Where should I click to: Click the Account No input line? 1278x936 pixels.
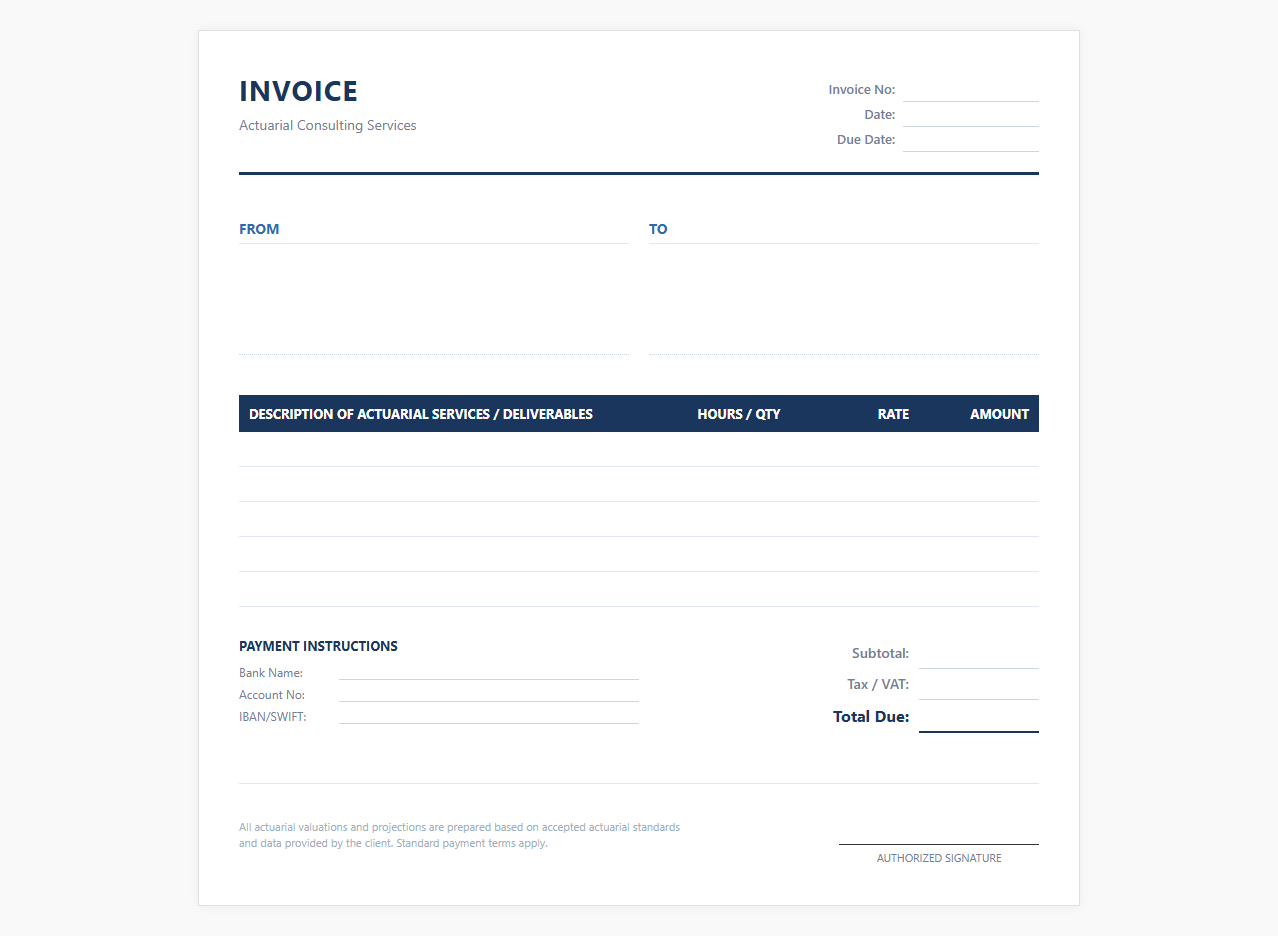coord(489,694)
